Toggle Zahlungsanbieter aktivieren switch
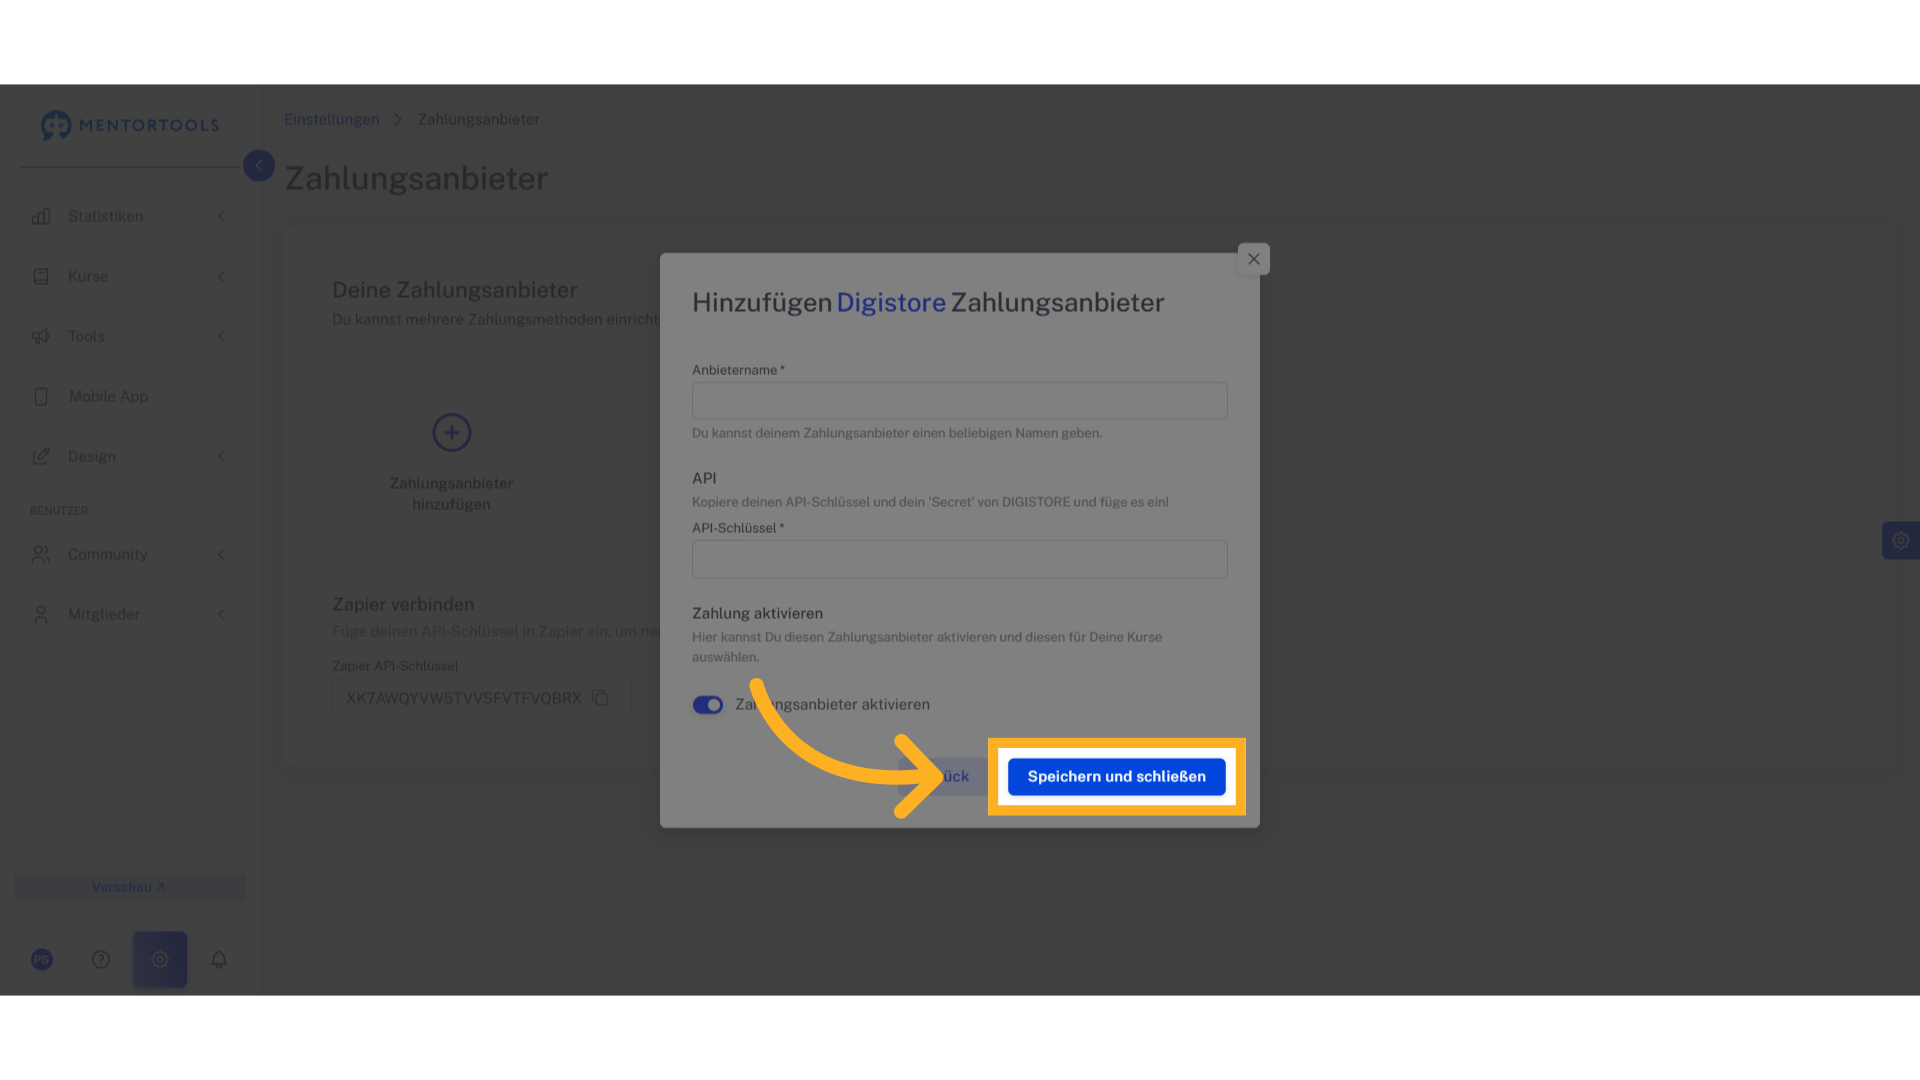Viewport: 1920px width, 1080px height. point(708,705)
